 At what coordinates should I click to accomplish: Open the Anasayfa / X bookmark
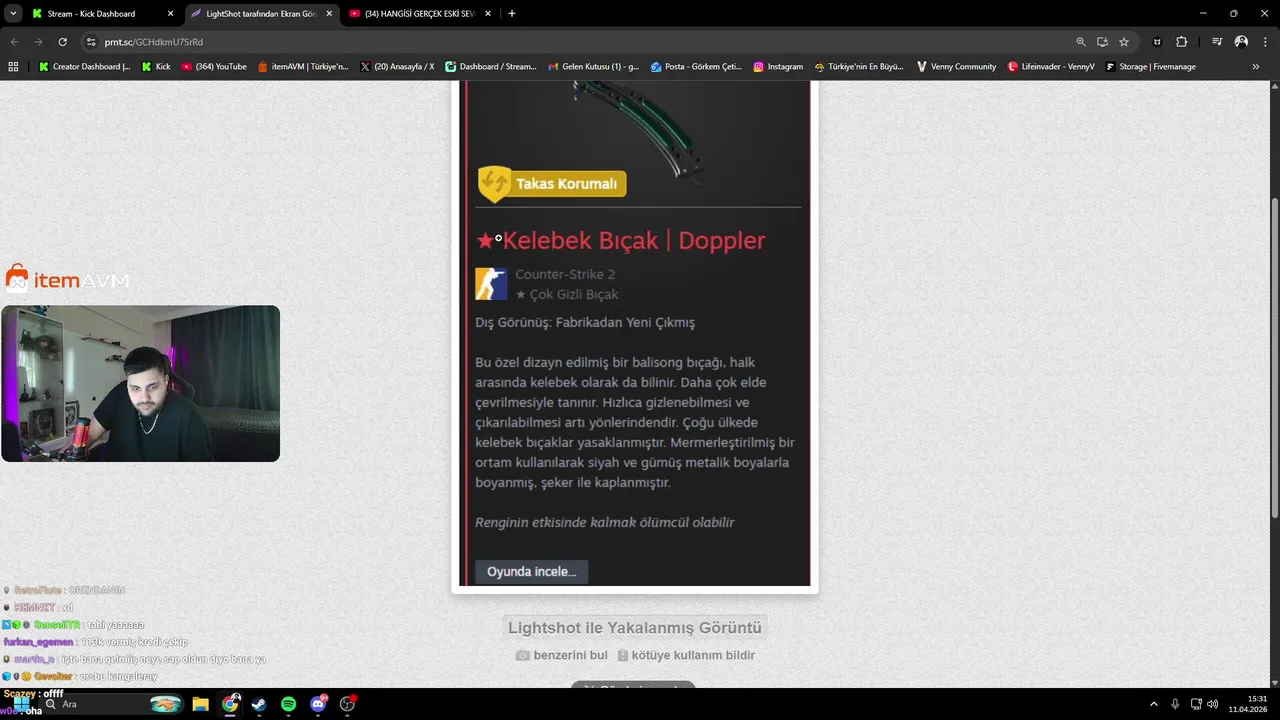click(397, 67)
